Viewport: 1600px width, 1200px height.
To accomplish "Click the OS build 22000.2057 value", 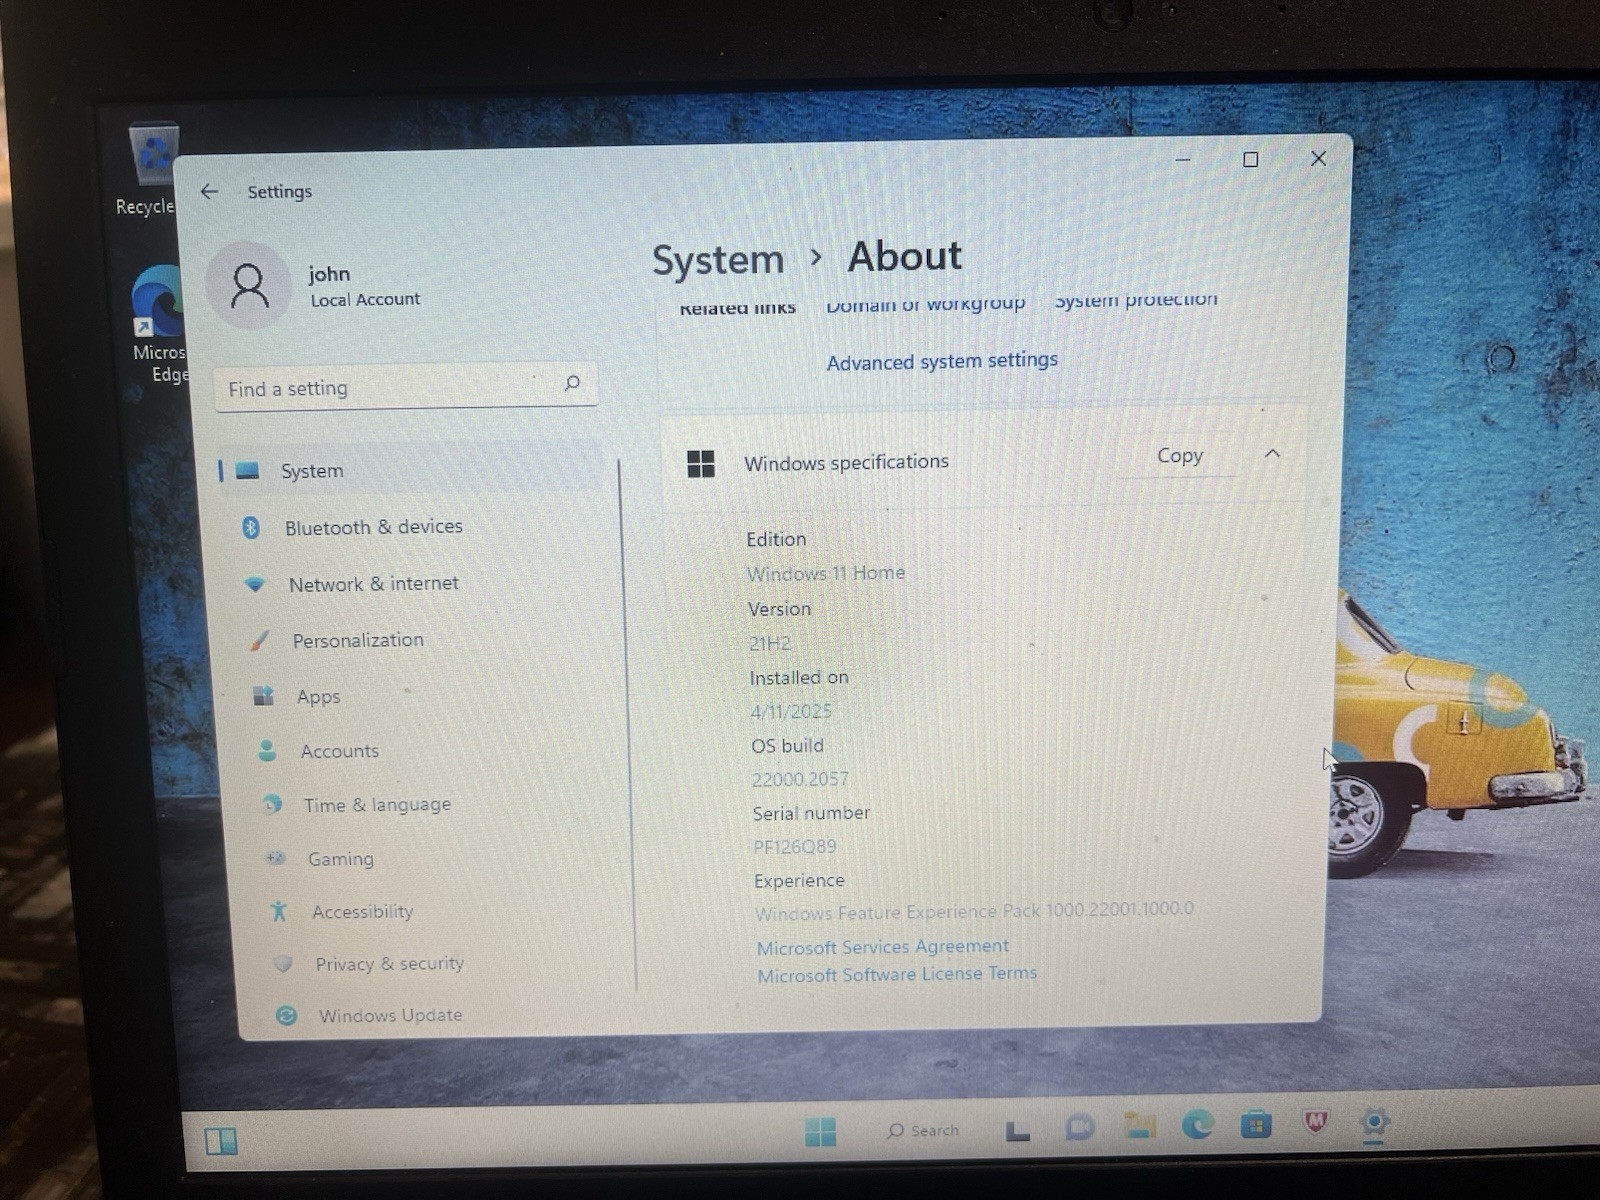I will point(800,779).
